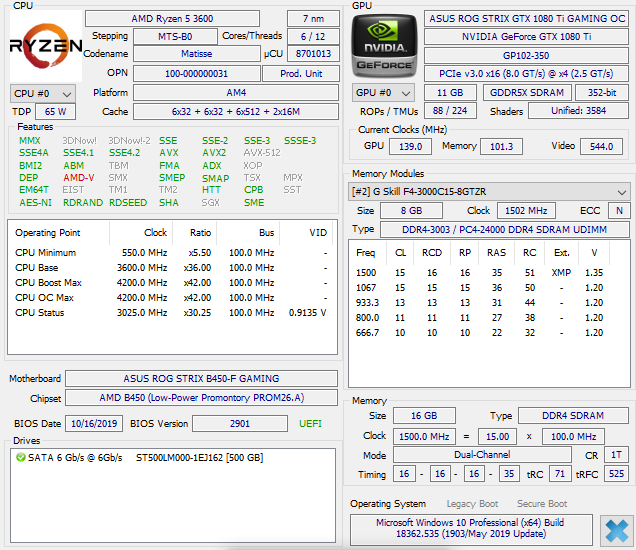The width and height of the screenshot is (636, 550).
Task: Click the Secure Boot label
Action: [543, 504]
